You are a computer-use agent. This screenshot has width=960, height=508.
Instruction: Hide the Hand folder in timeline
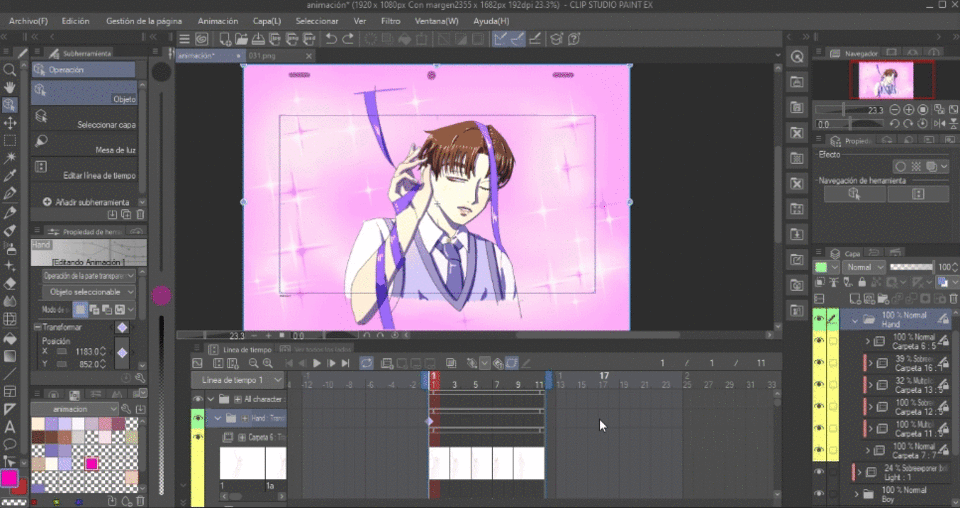click(x=198, y=418)
